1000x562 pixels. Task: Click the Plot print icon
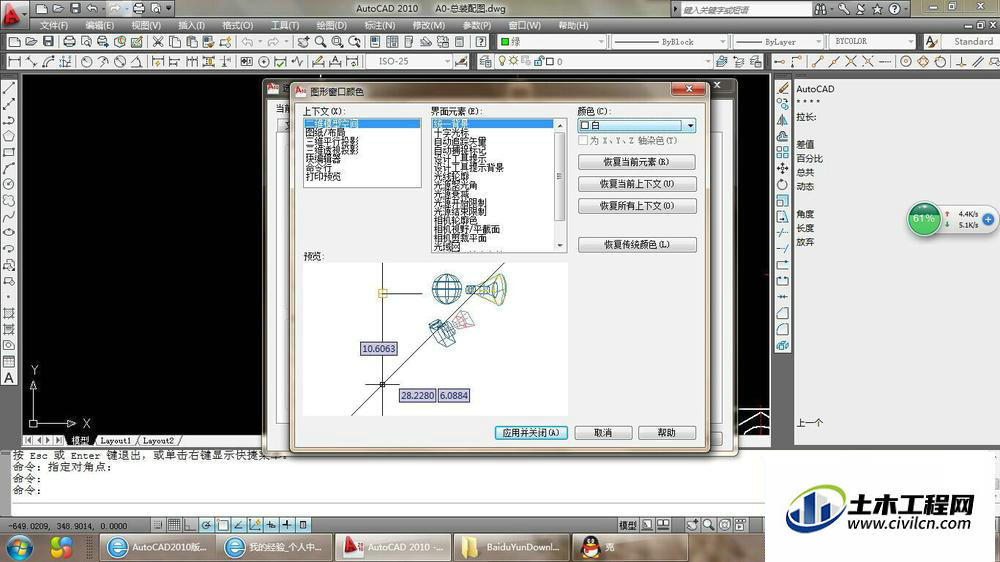(69, 41)
